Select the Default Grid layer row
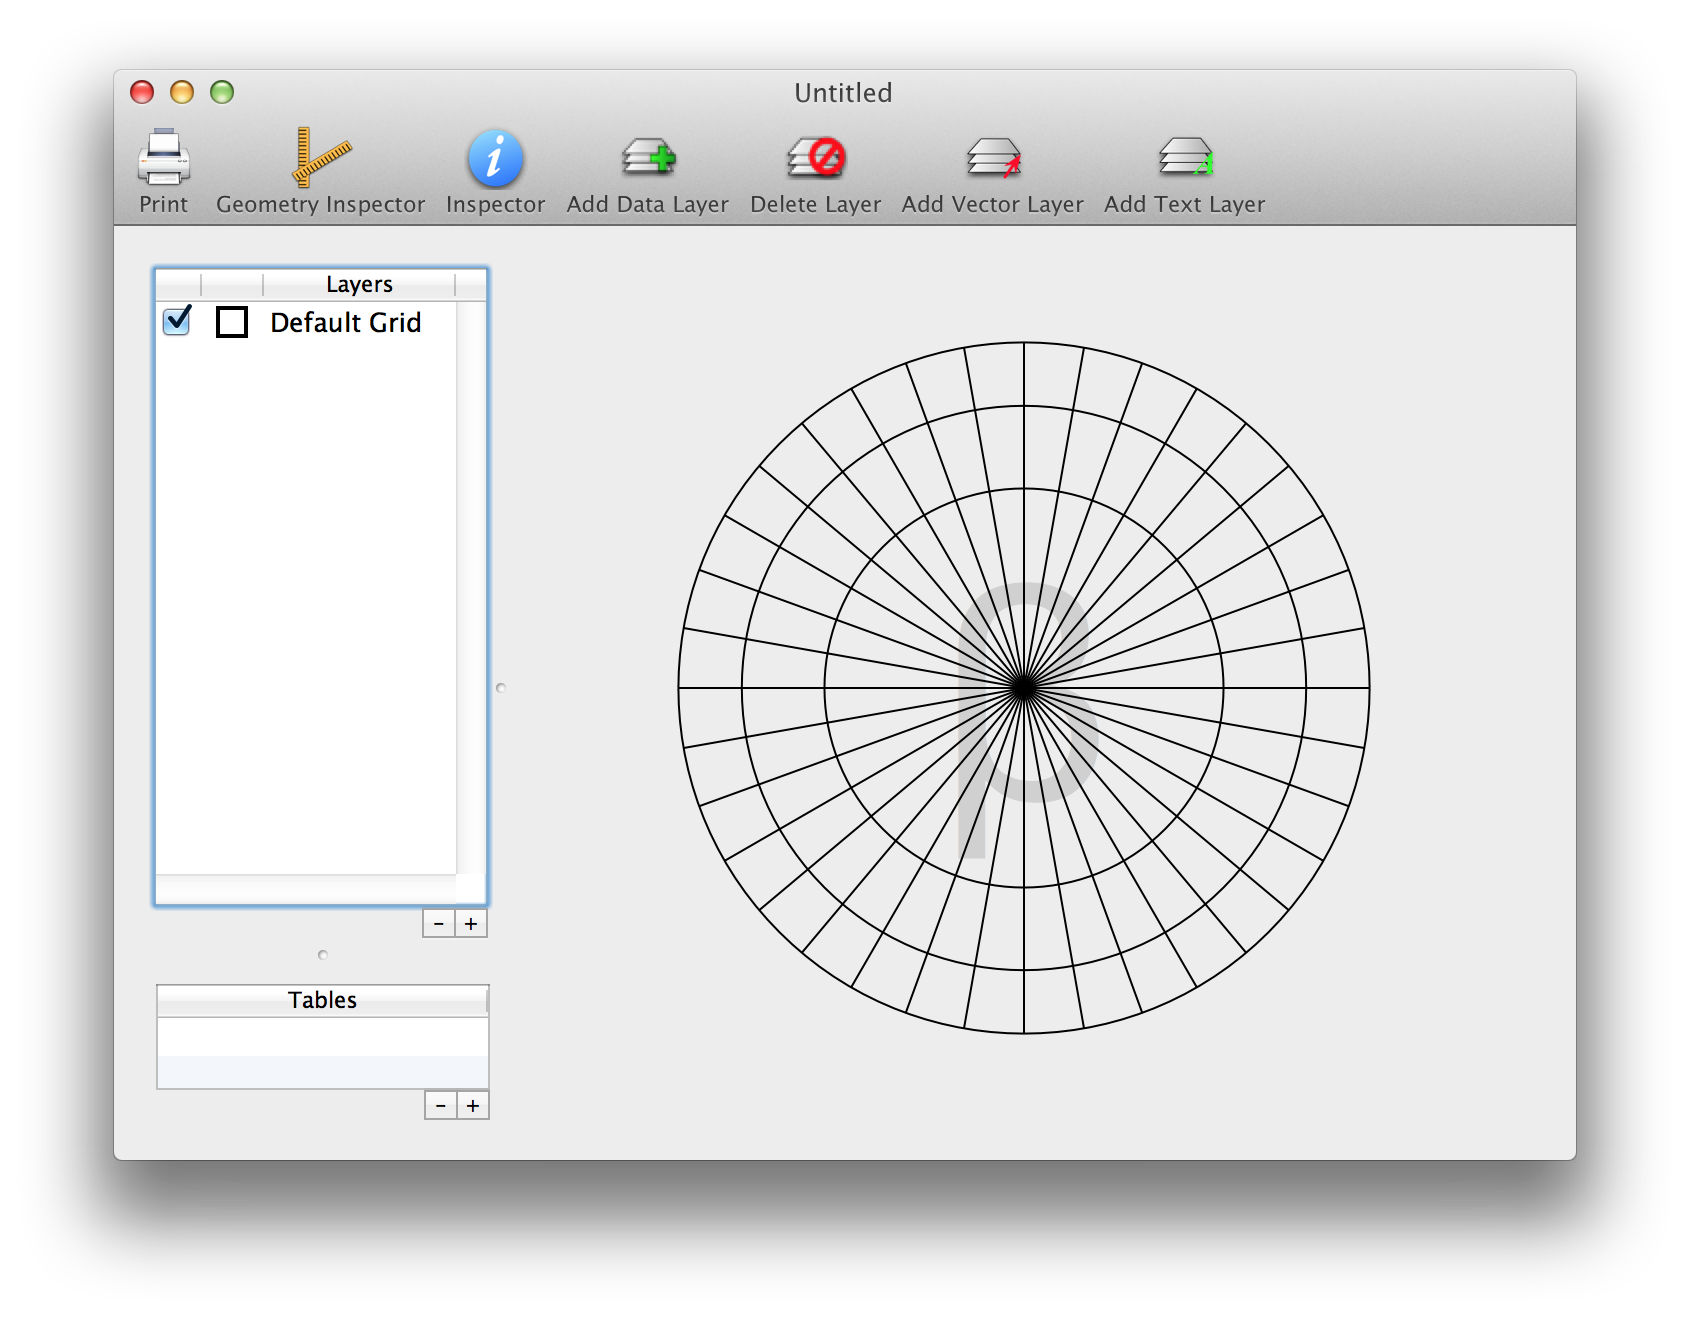This screenshot has height=1318, width=1690. coord(306,322)
